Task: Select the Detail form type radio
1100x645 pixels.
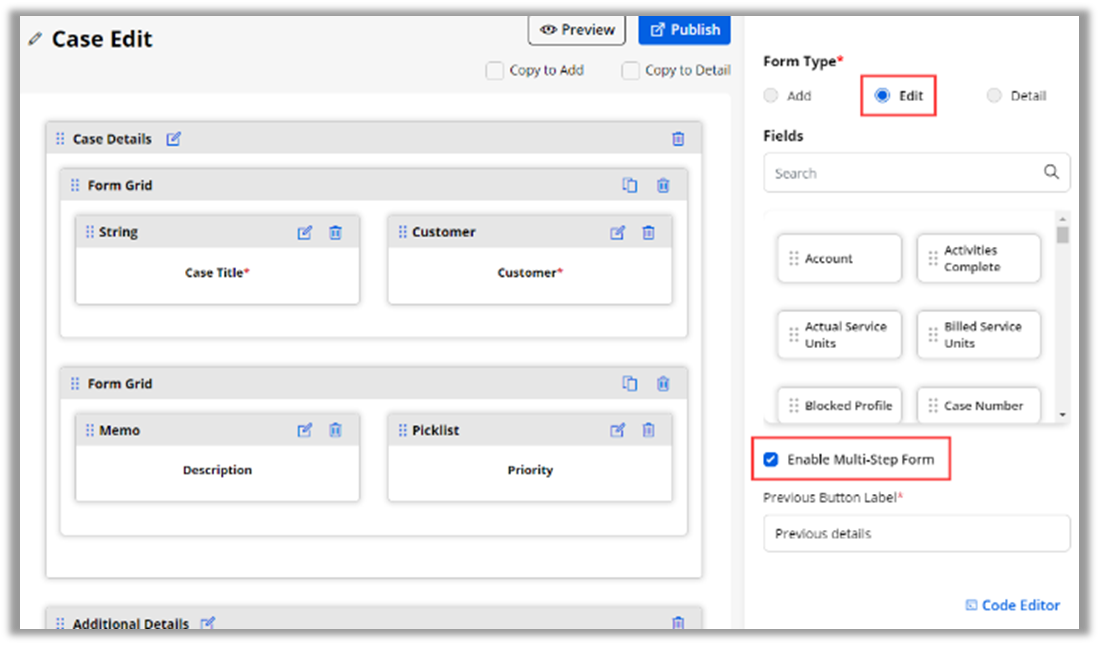Action: [993, 96]
